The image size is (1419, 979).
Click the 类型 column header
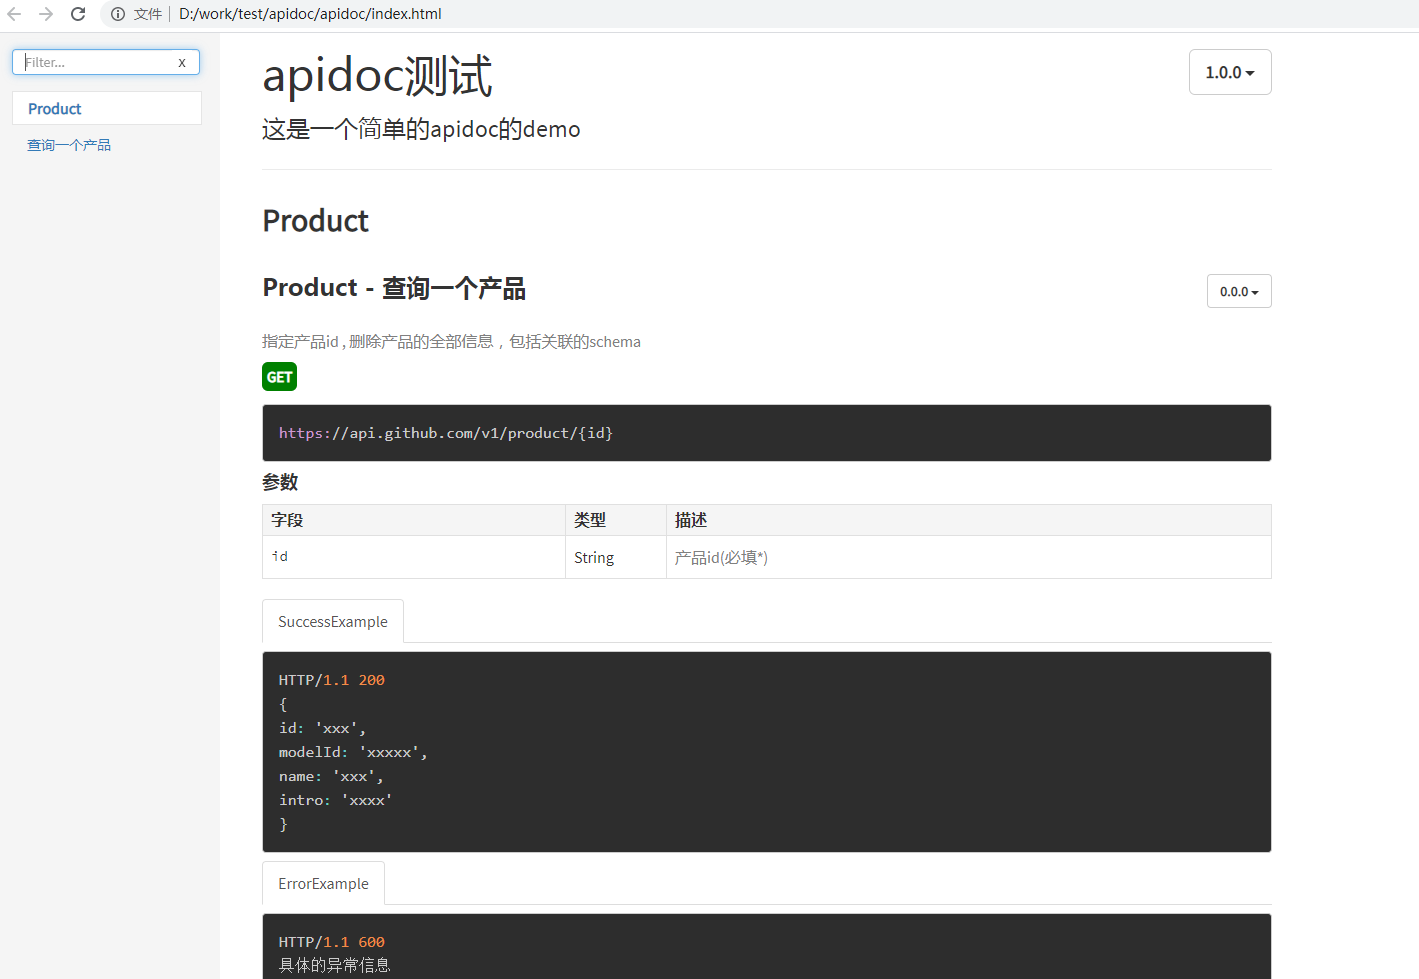click(616, 520)
